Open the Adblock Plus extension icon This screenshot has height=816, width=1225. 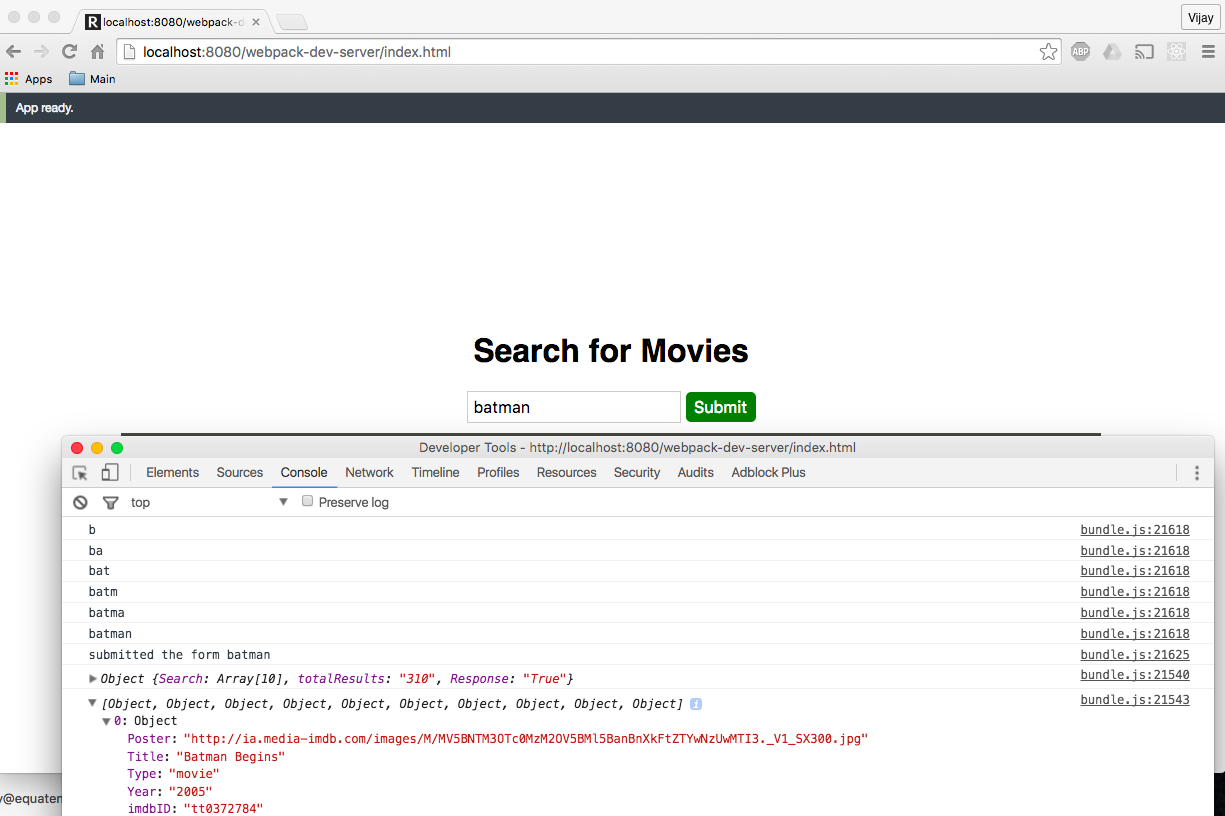click(1080, 52)
